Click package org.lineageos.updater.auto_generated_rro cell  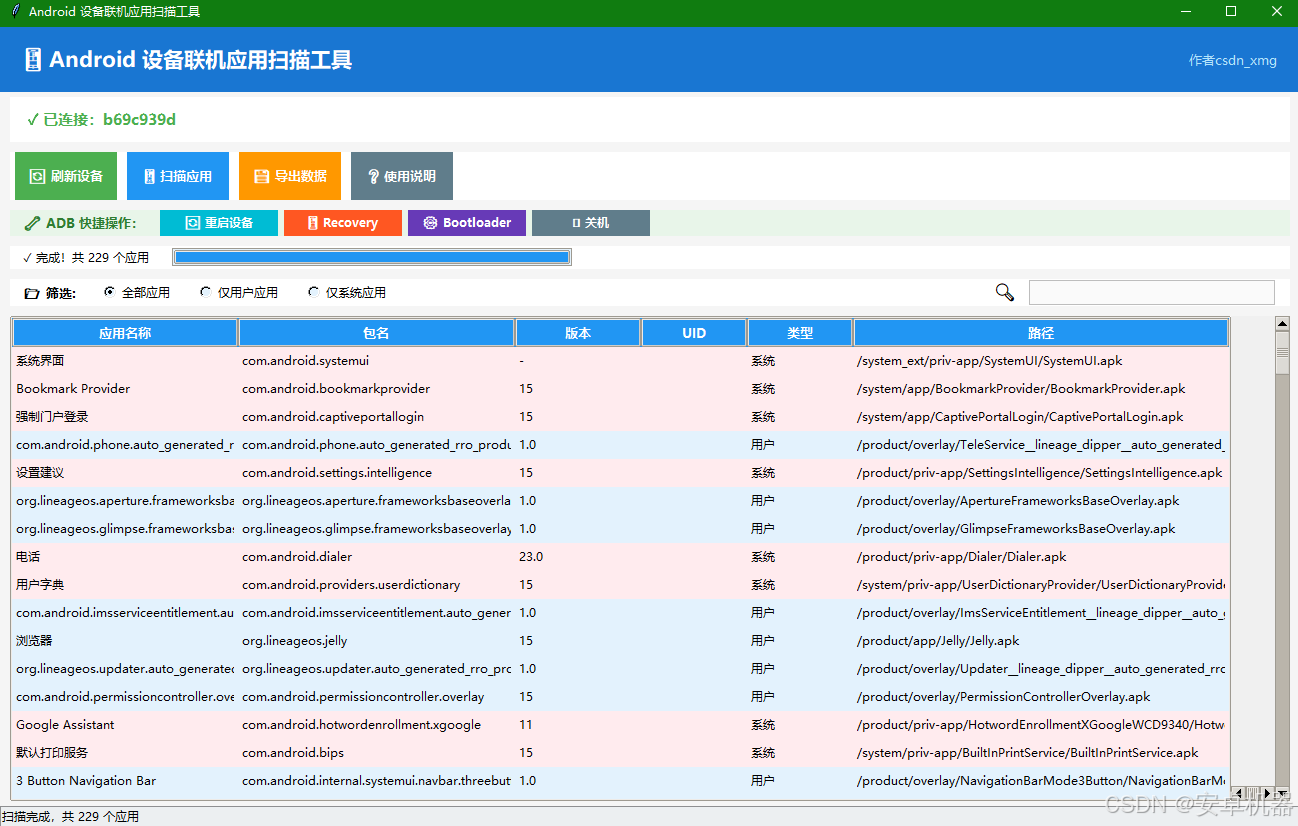(376, 669)
